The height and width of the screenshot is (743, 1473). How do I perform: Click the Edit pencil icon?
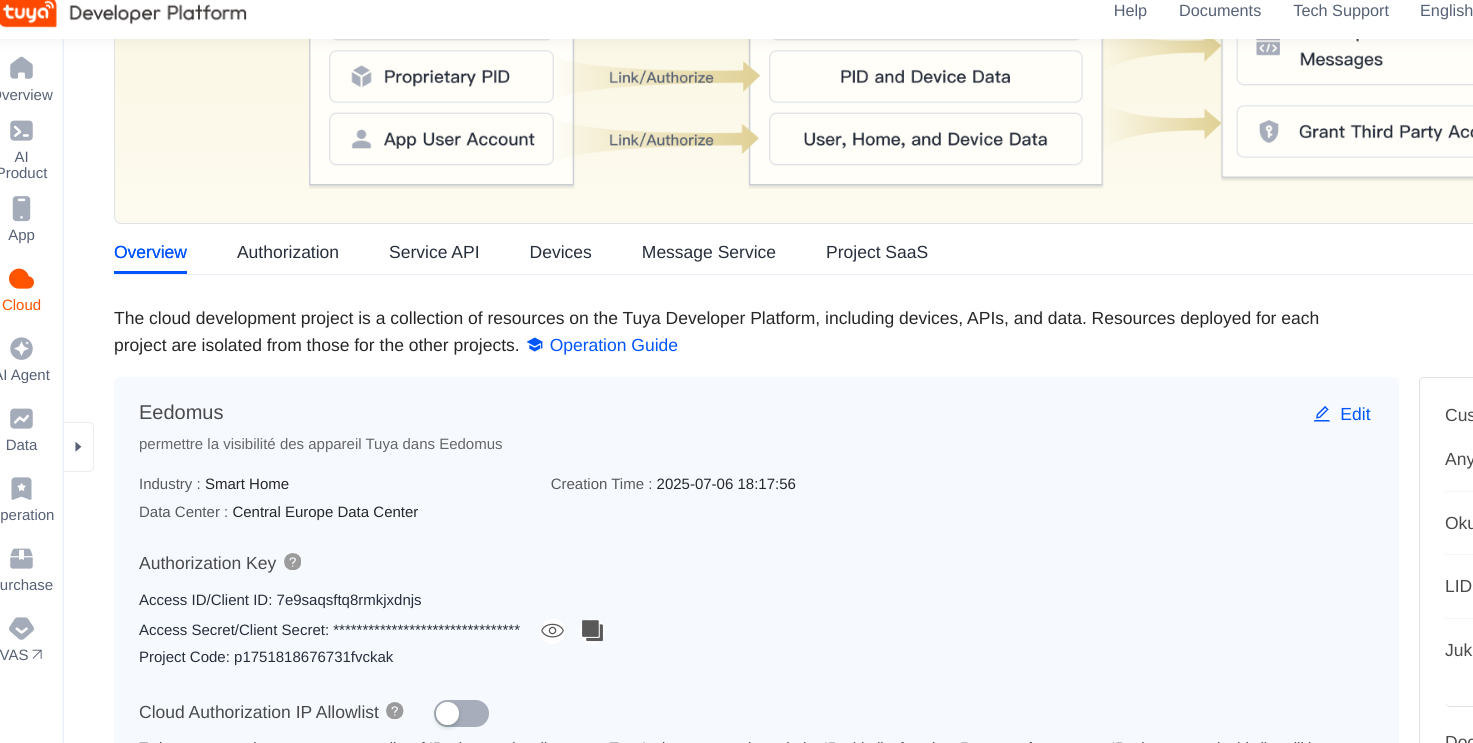(x=1322, y=414)
